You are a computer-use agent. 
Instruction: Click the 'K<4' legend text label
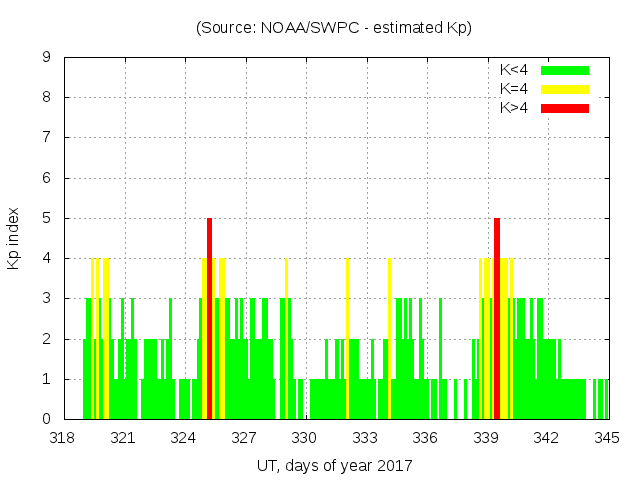(x=514, y=70)
